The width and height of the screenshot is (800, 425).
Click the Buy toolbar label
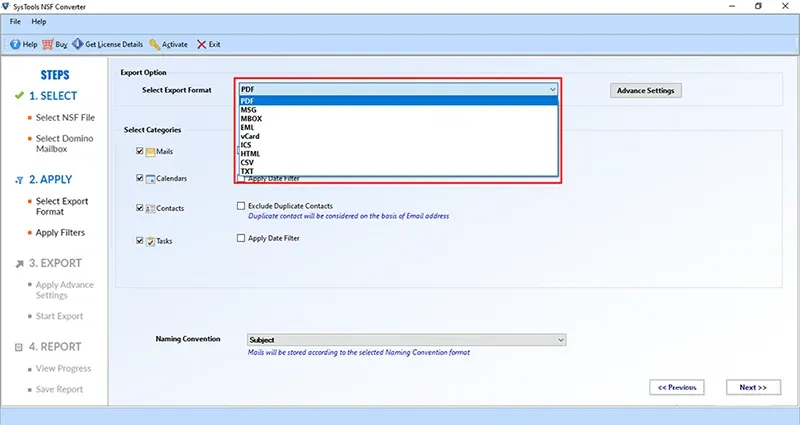(x=61, y=44)
